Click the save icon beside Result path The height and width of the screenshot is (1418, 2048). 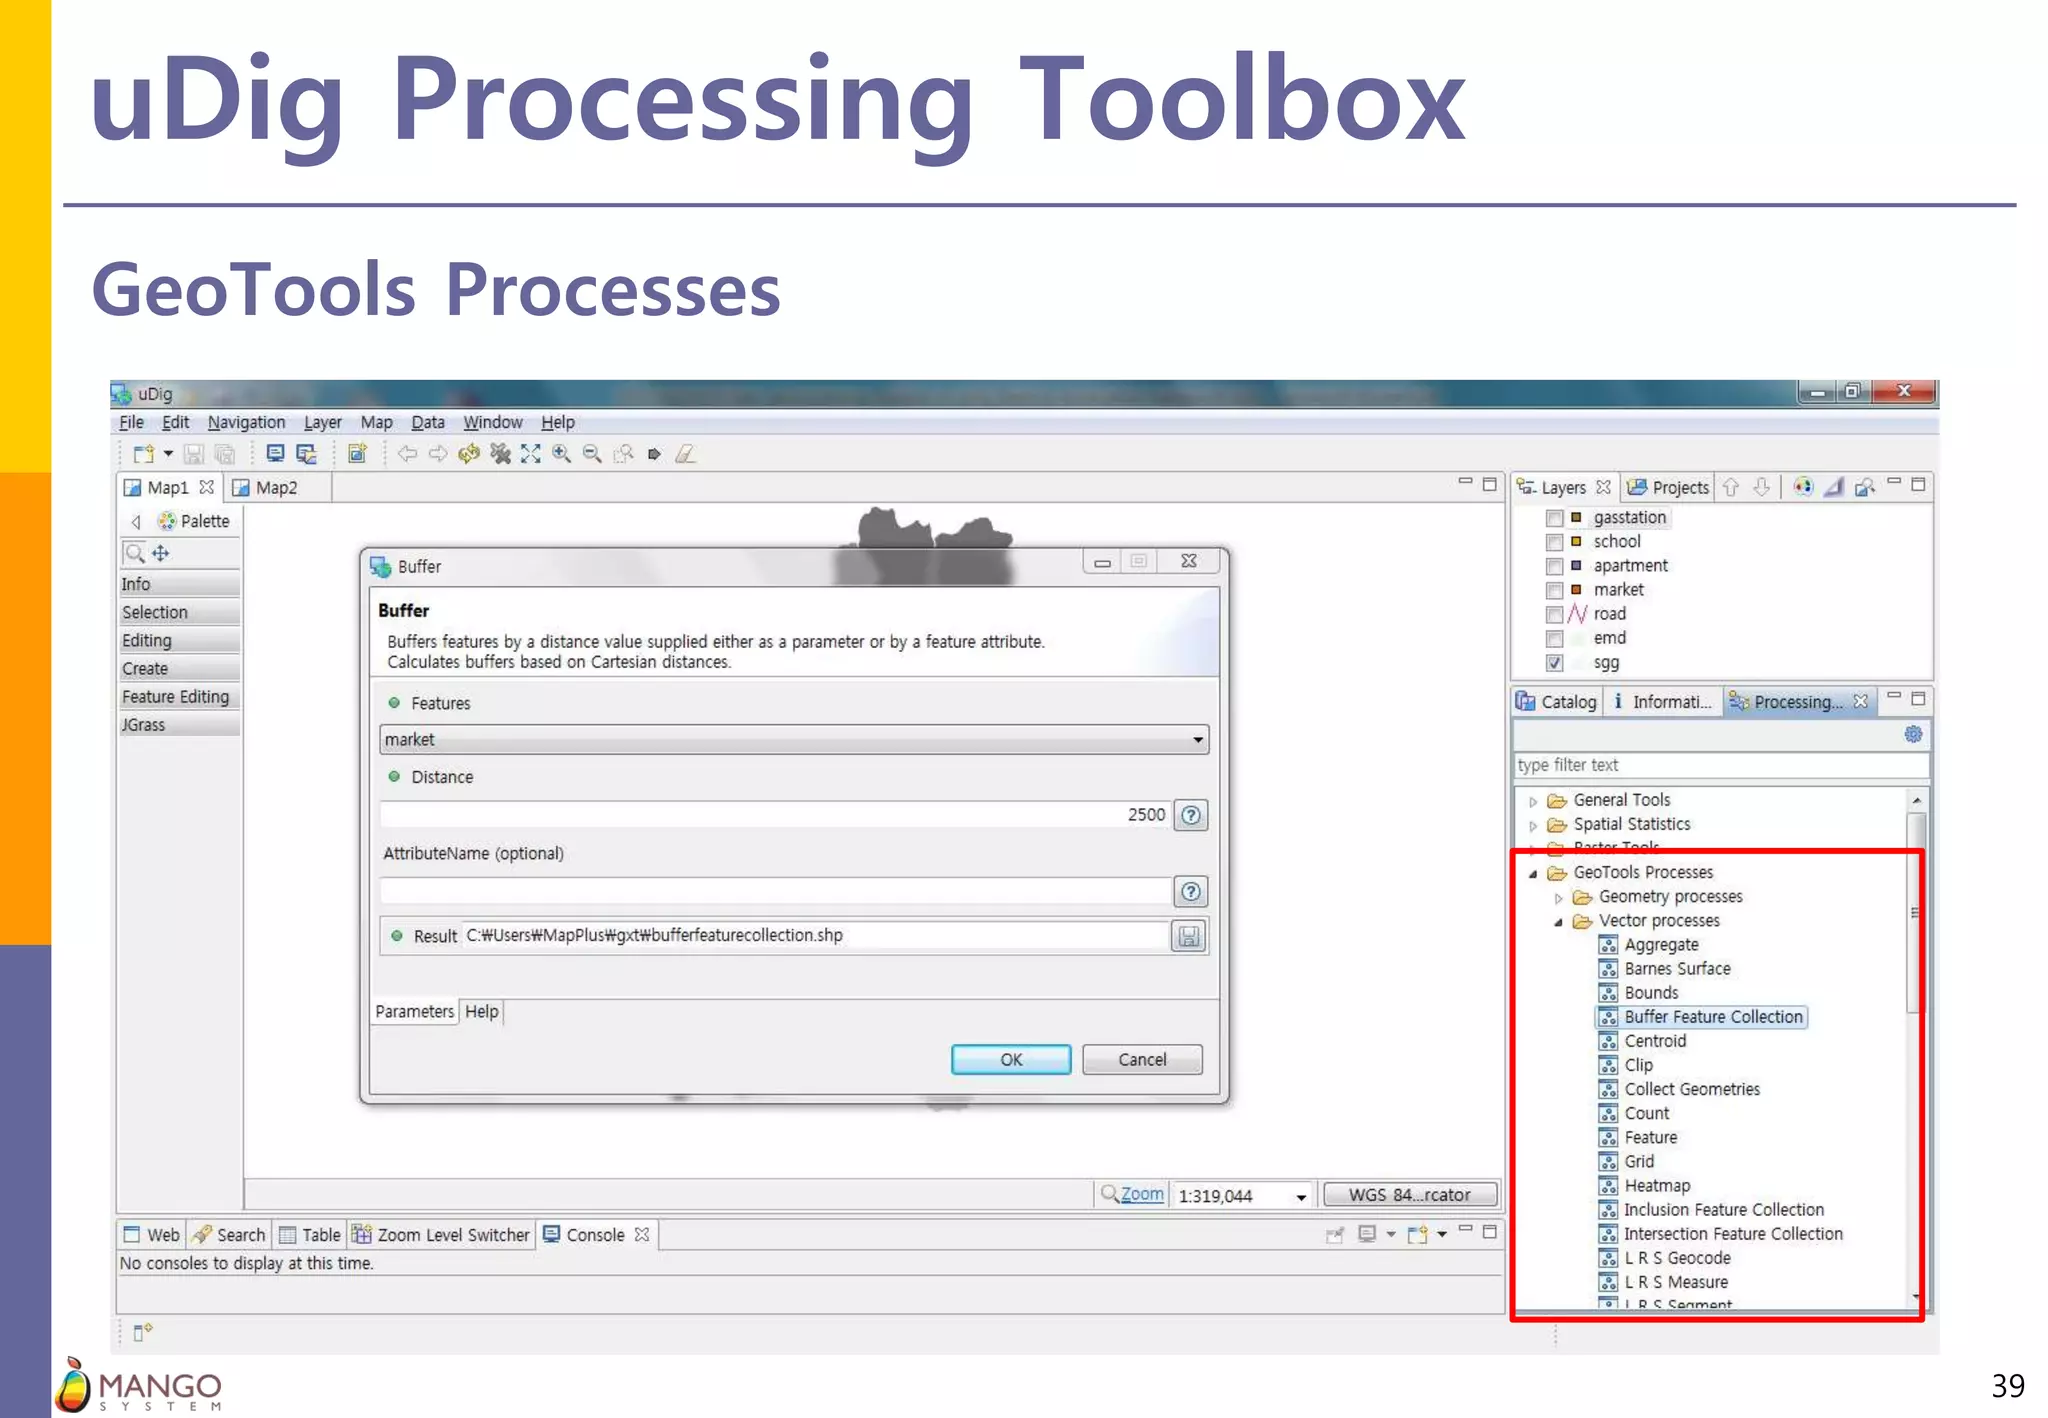click(1189, 936)
